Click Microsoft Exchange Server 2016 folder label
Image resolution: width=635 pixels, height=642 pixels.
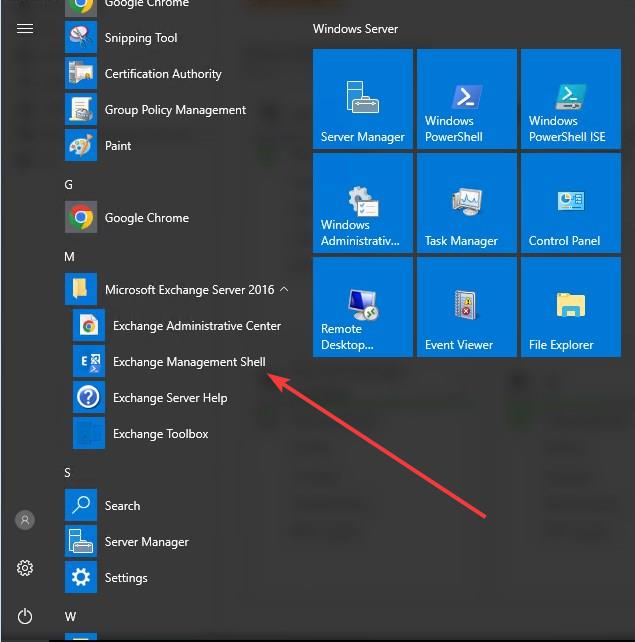190,290
